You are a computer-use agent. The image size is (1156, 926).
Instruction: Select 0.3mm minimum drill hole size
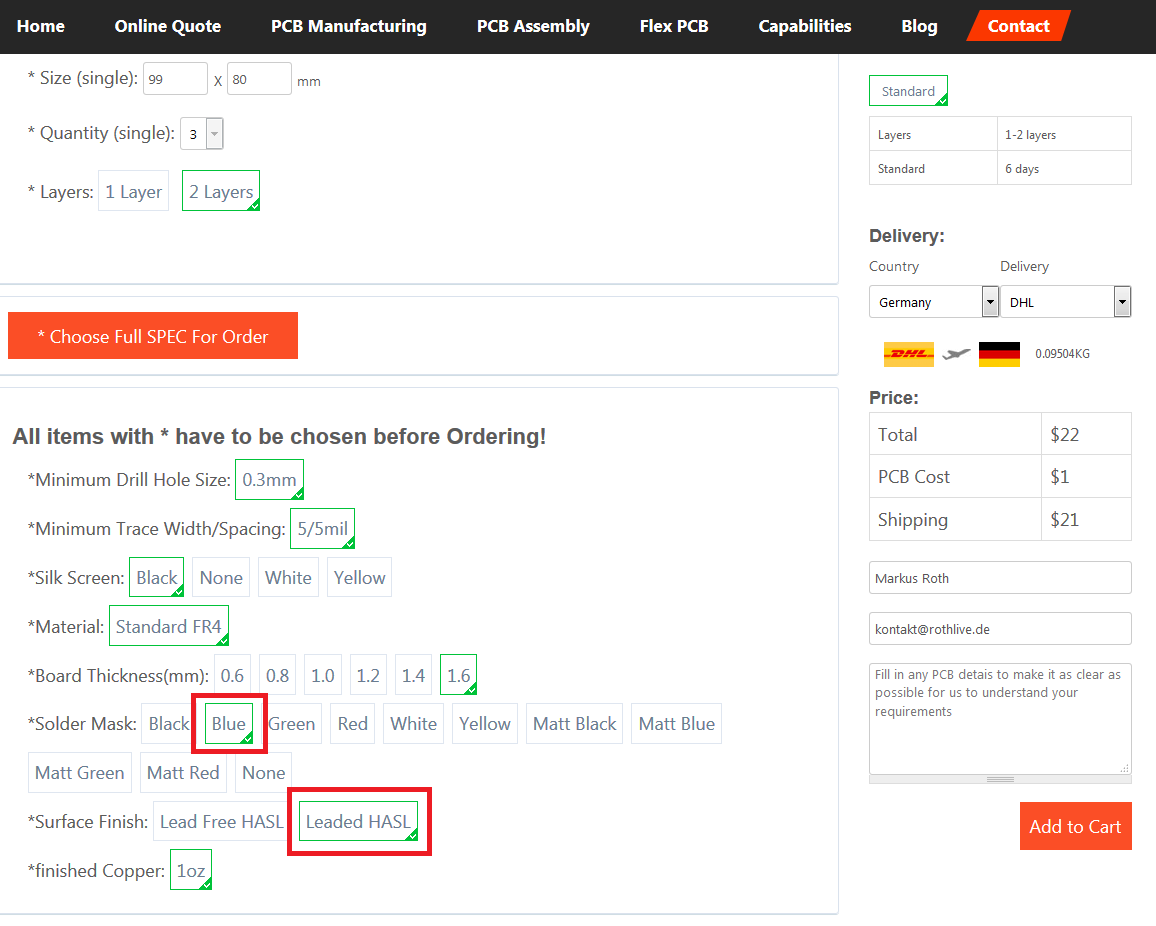pyautogui.click(x=269, y=479)
